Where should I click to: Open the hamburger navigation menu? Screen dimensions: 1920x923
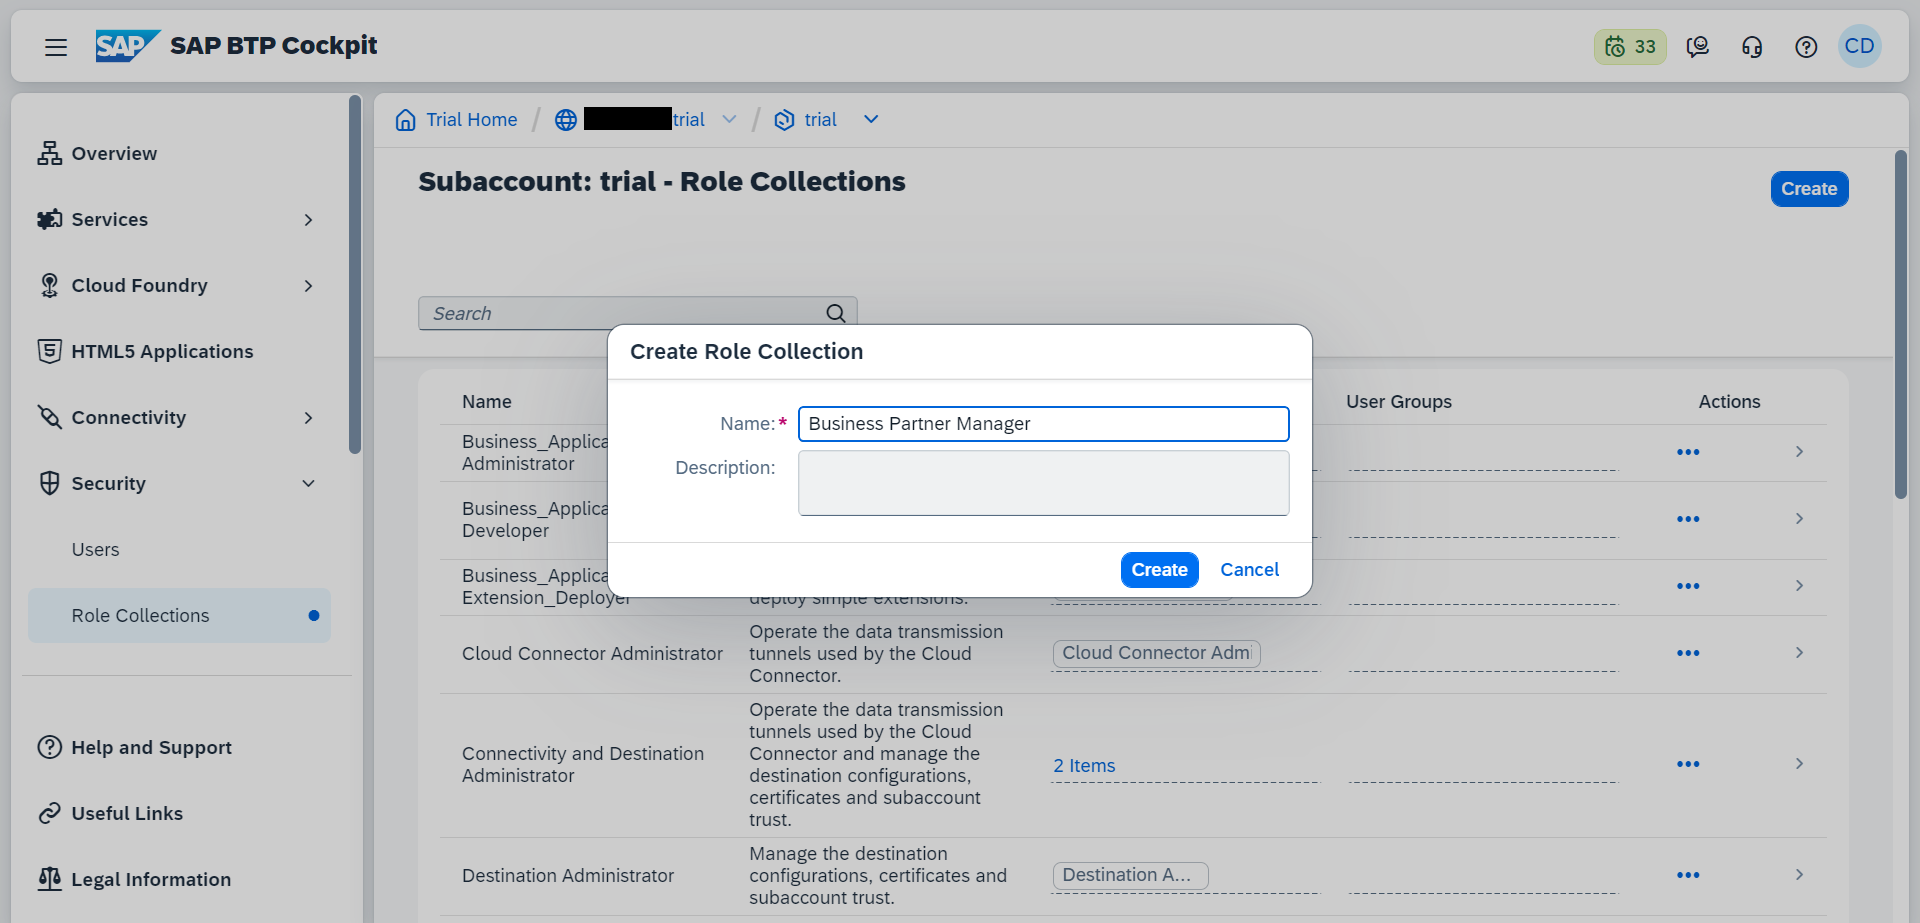[56, 47]
